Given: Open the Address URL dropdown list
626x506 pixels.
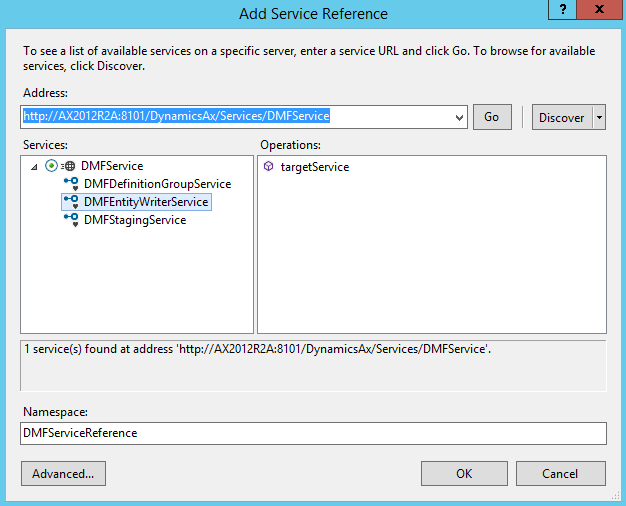Looking at the screenshot, I should point(459,117).
